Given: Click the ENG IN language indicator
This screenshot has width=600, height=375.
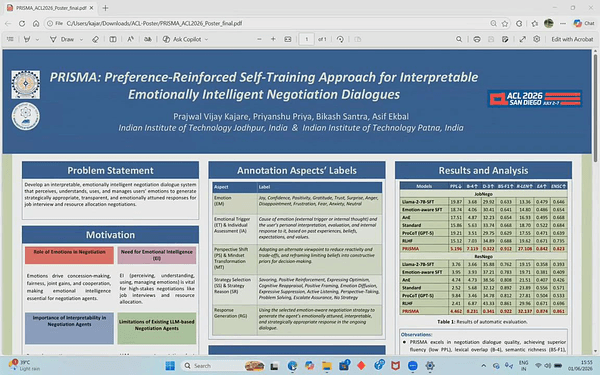Looking at the screenshot, I should [x=523, y=365].
